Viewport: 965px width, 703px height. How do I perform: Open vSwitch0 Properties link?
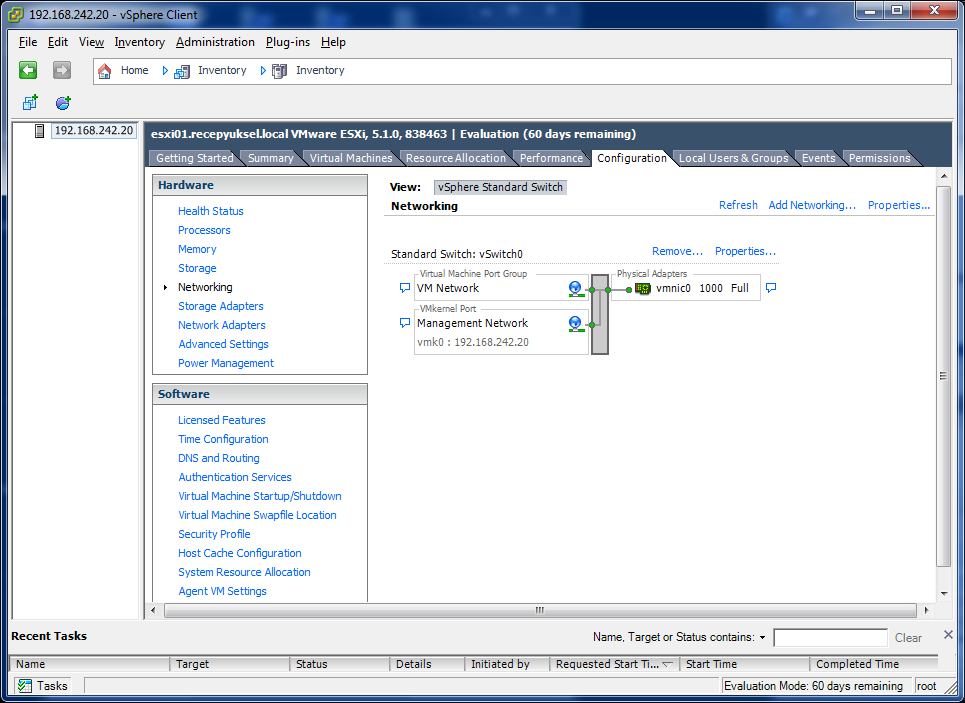[745, 251]
